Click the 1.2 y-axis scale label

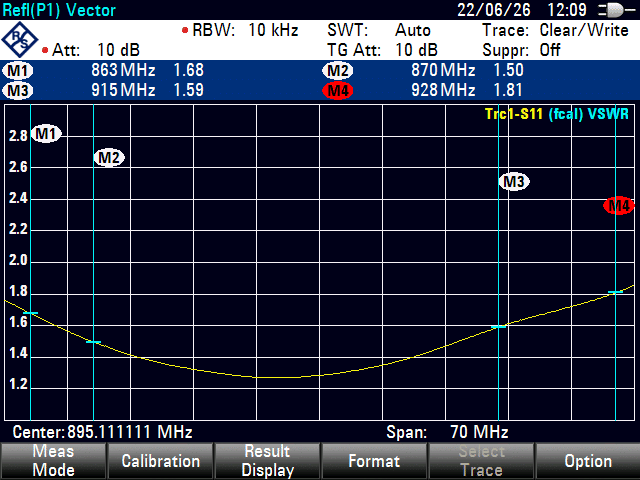tap(18, 384)
